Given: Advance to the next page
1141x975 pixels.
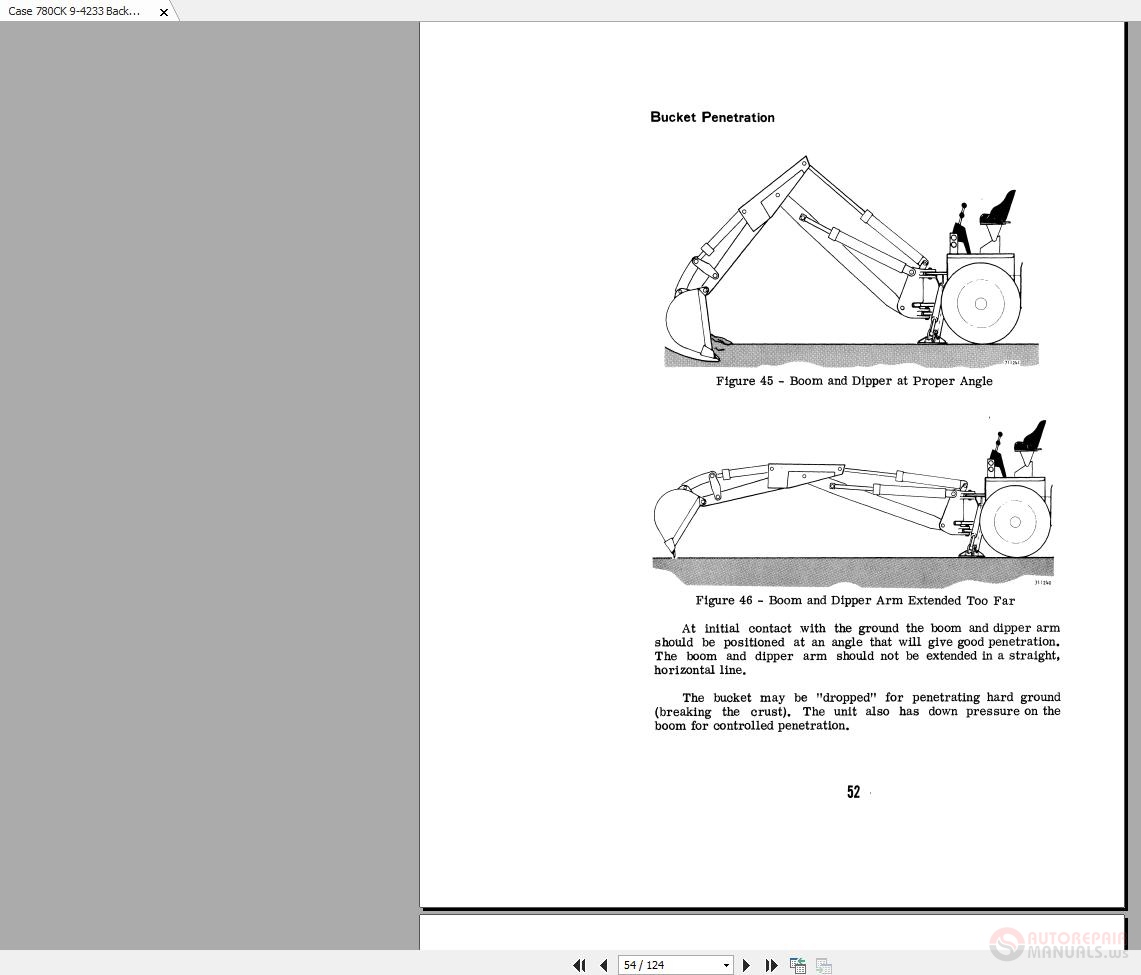Looking at the screenshot, I should point(747,965).
